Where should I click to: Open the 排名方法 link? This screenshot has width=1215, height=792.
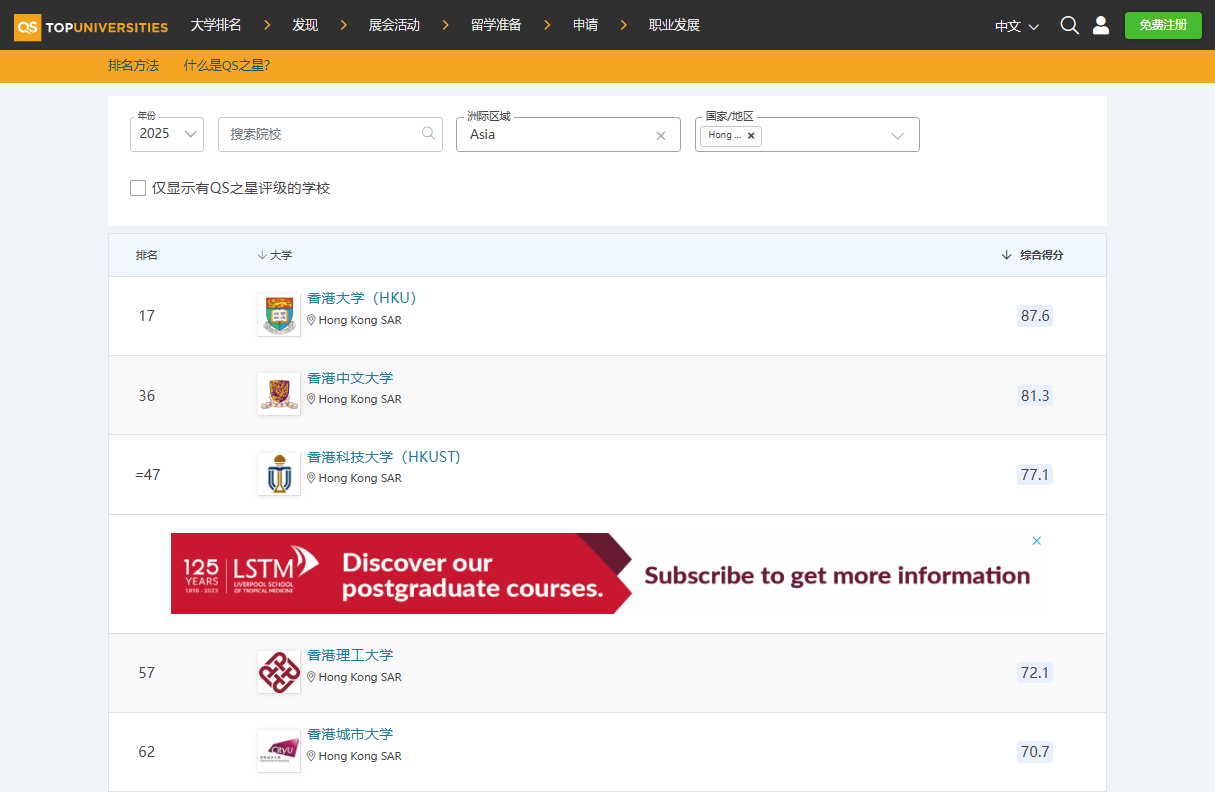coord(133,66)
